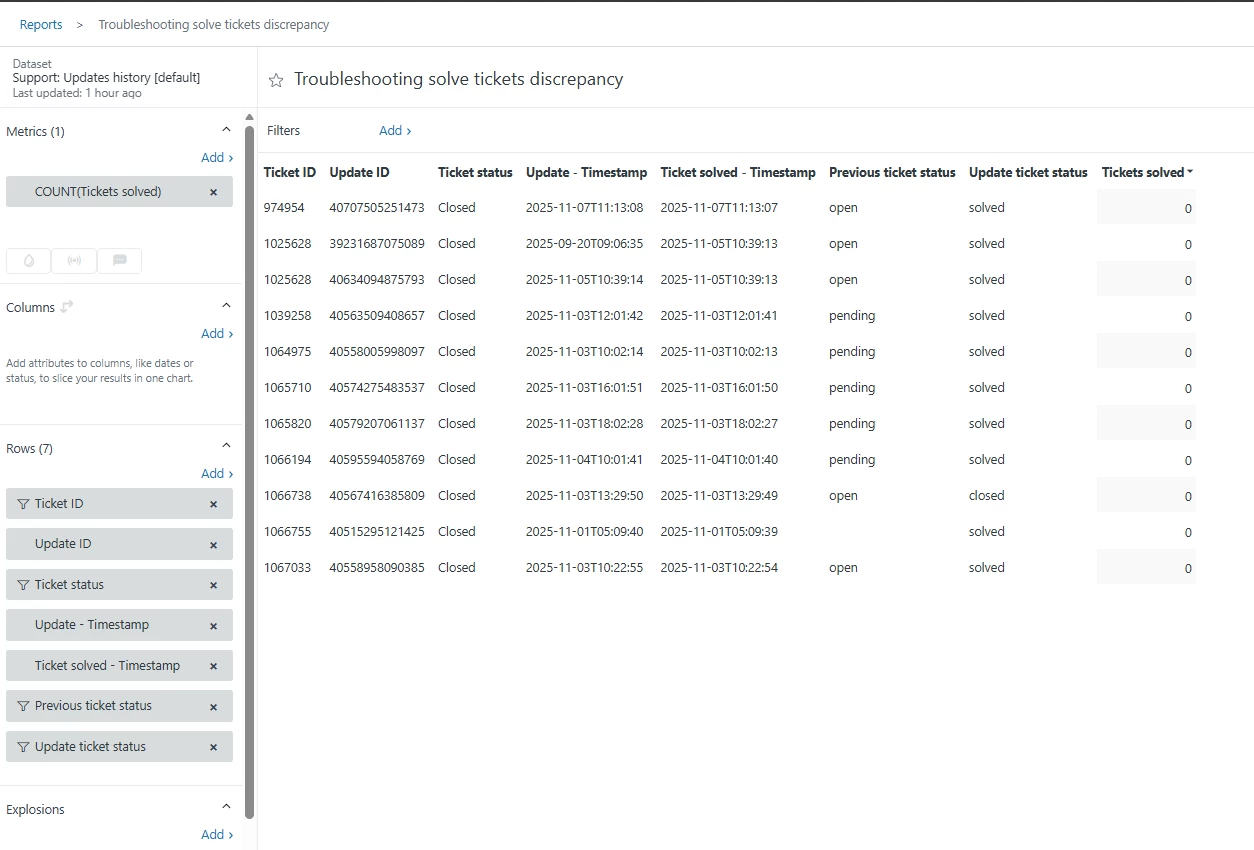Select ticket ID 1064975 cell

tap(288, 352)
